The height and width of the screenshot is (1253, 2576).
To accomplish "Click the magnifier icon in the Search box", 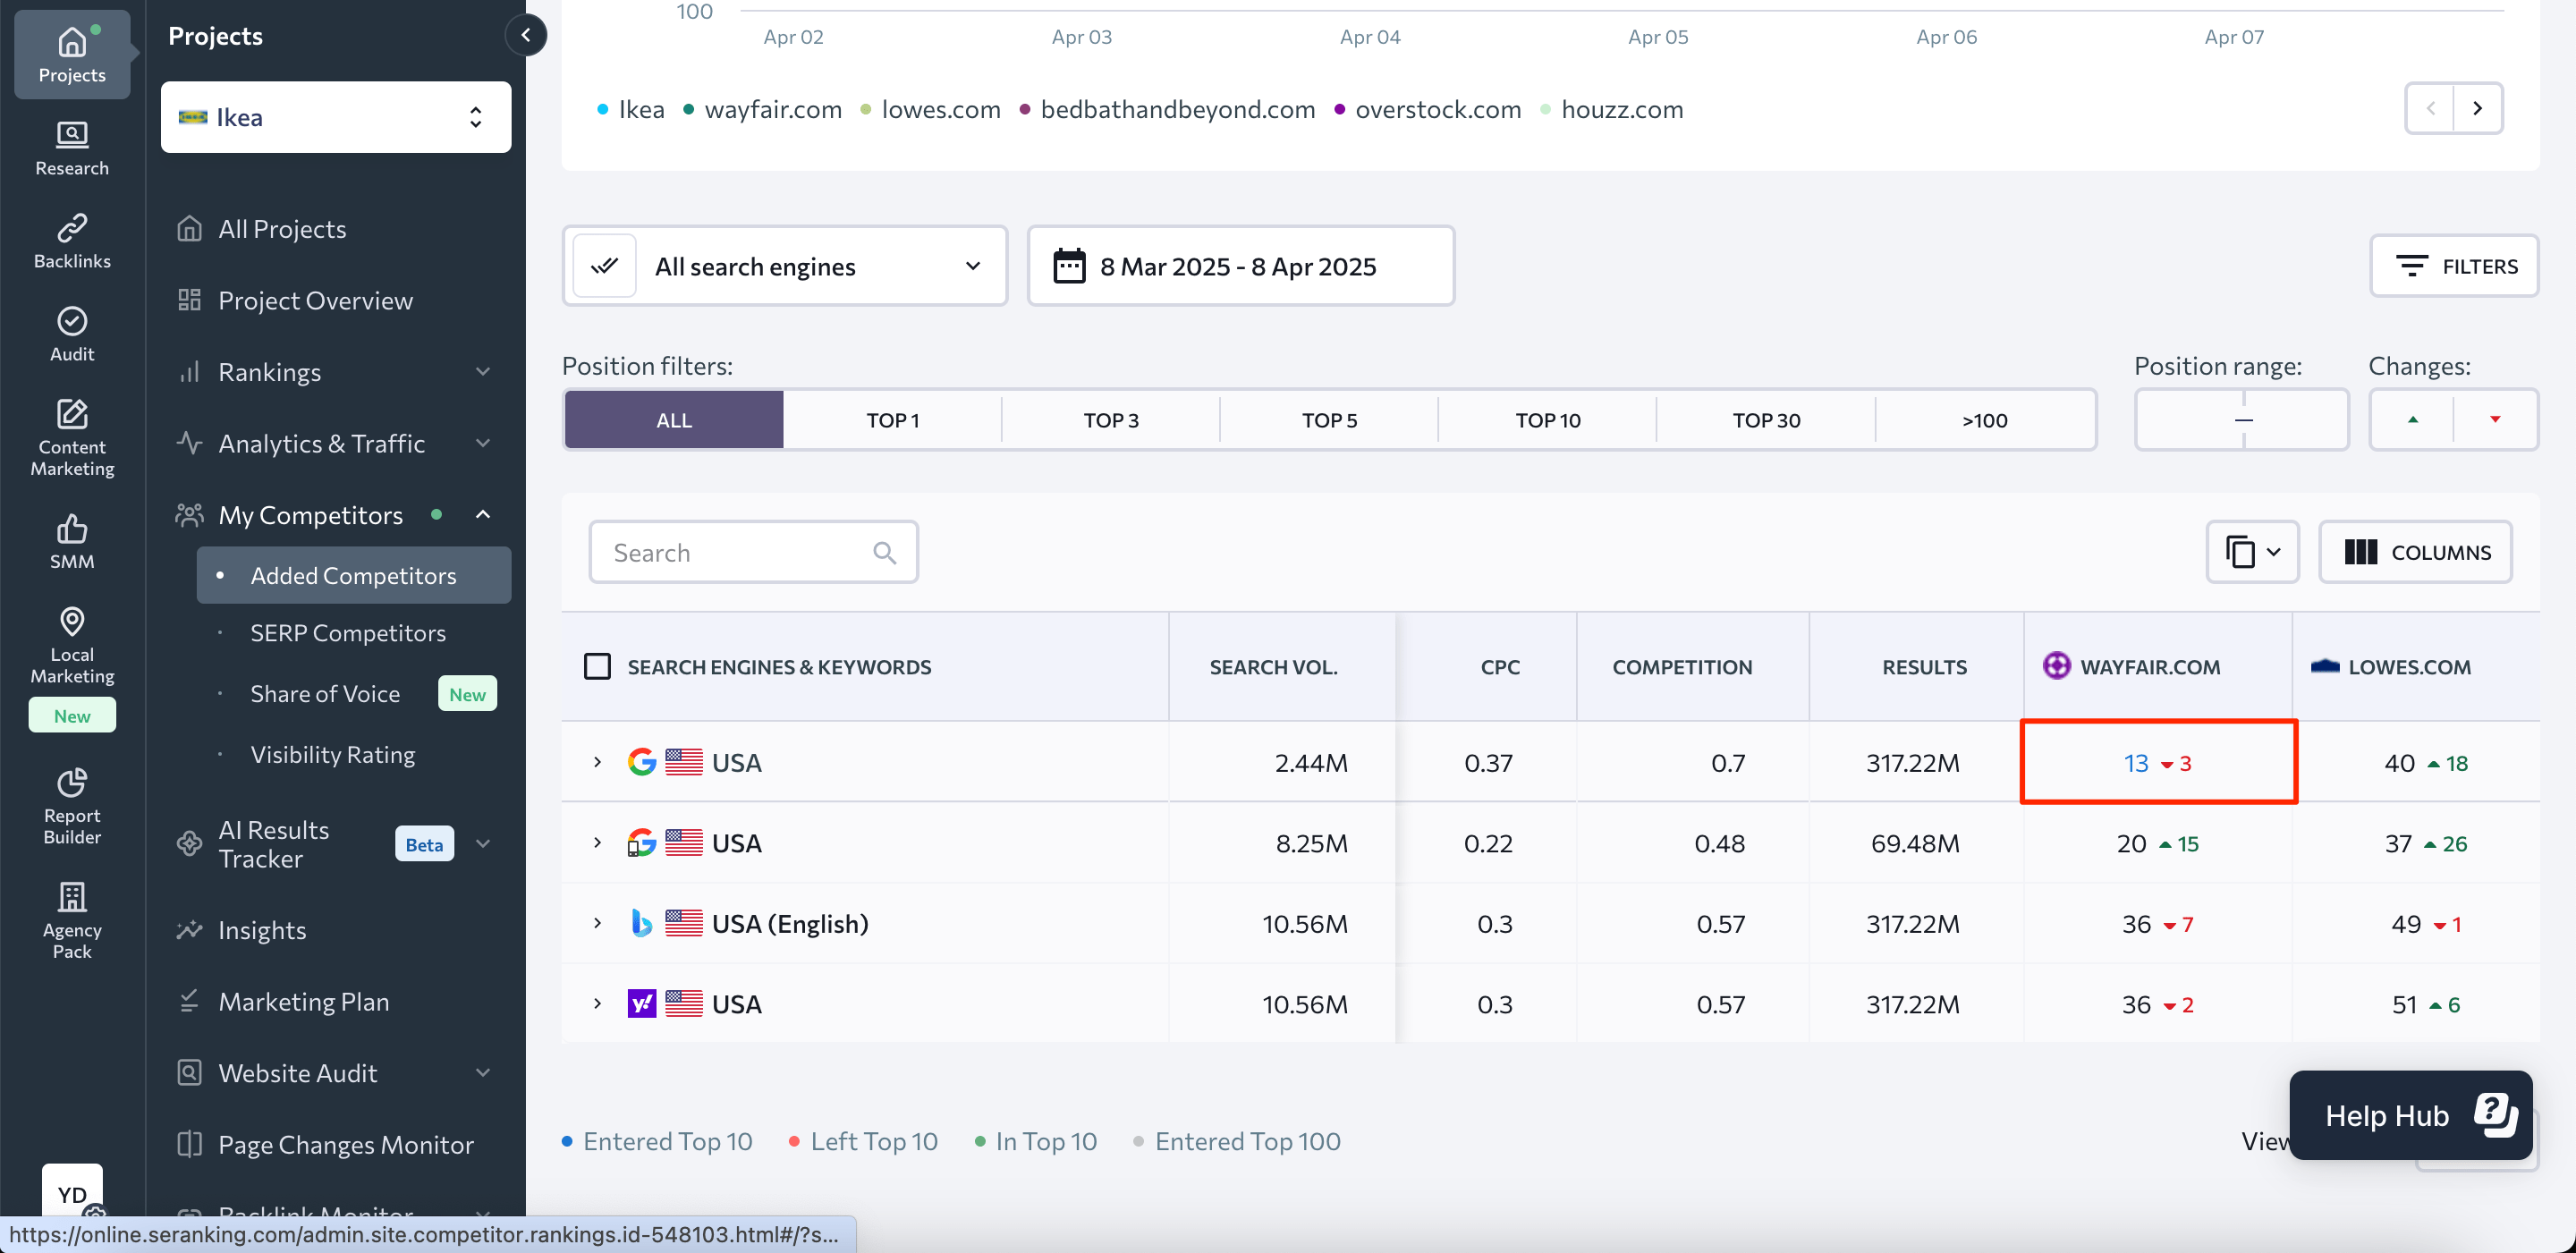I will (884, 552).
